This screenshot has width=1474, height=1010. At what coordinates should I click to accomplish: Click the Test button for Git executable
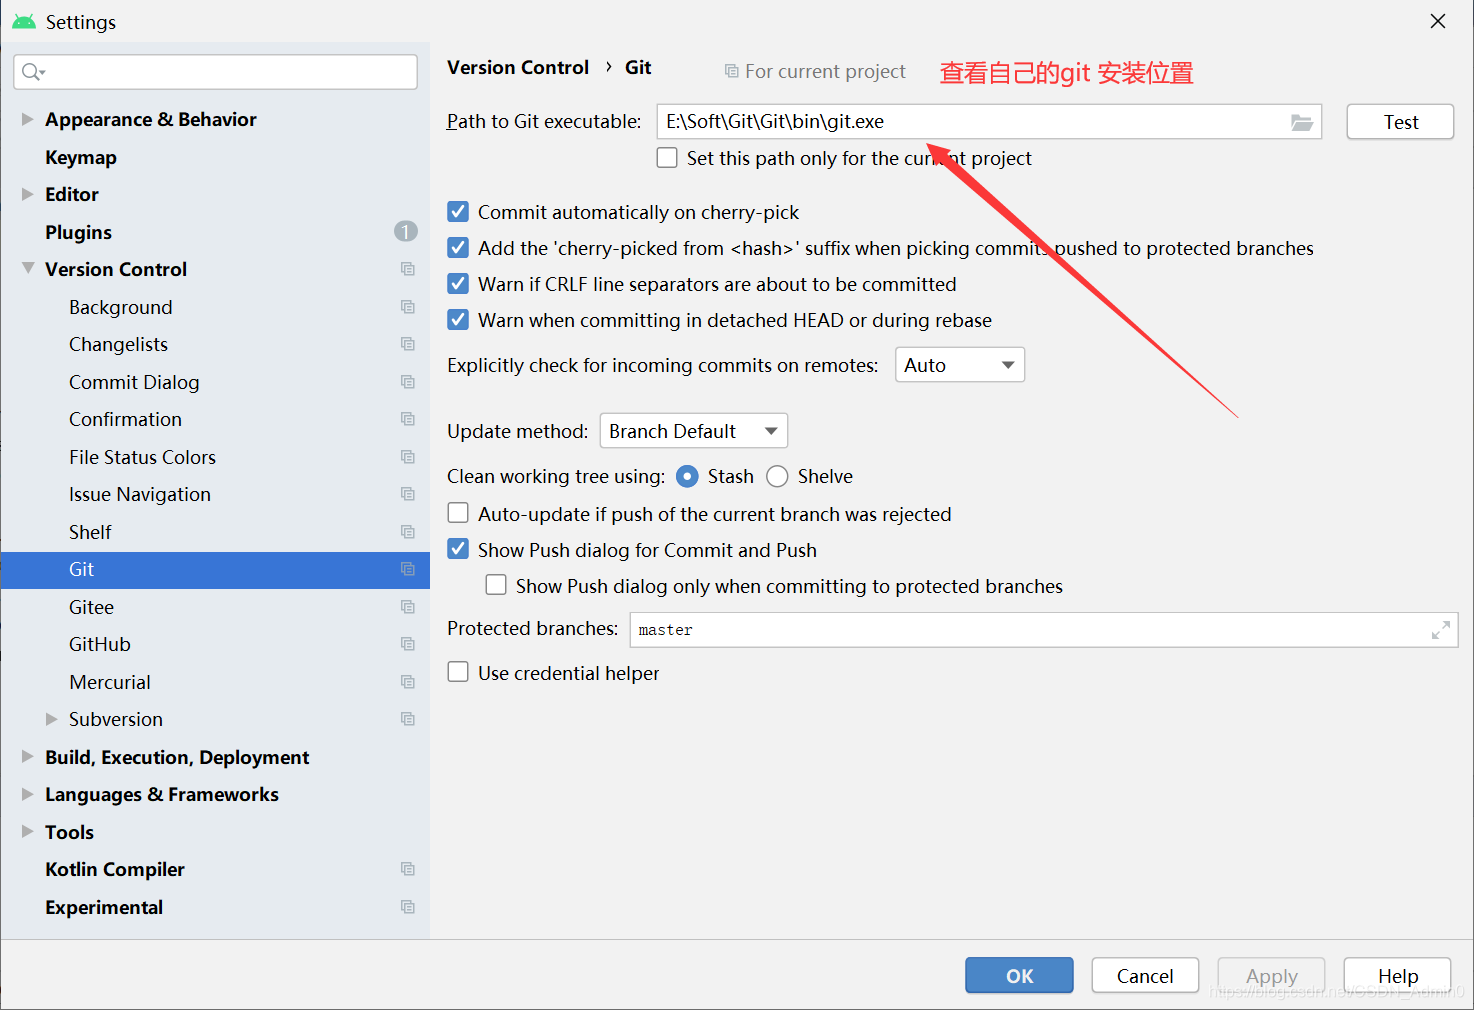pyautogui.click(x=1399, y=121)
